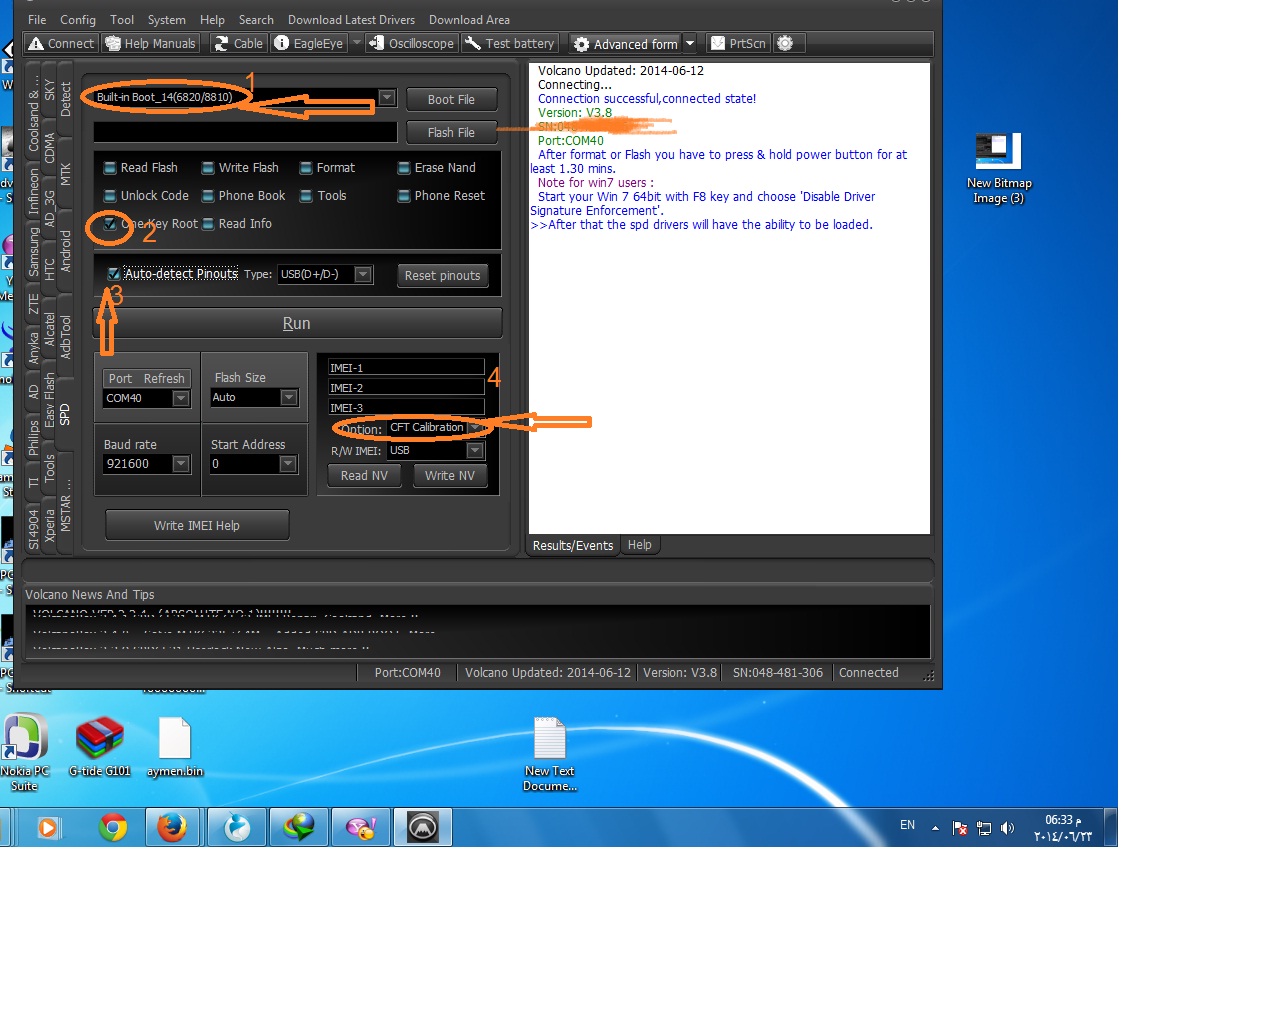Take a screenshot with PrtScn
Image resolution: width=1280 pixels, height=1024 pixels.
(737, 44)
